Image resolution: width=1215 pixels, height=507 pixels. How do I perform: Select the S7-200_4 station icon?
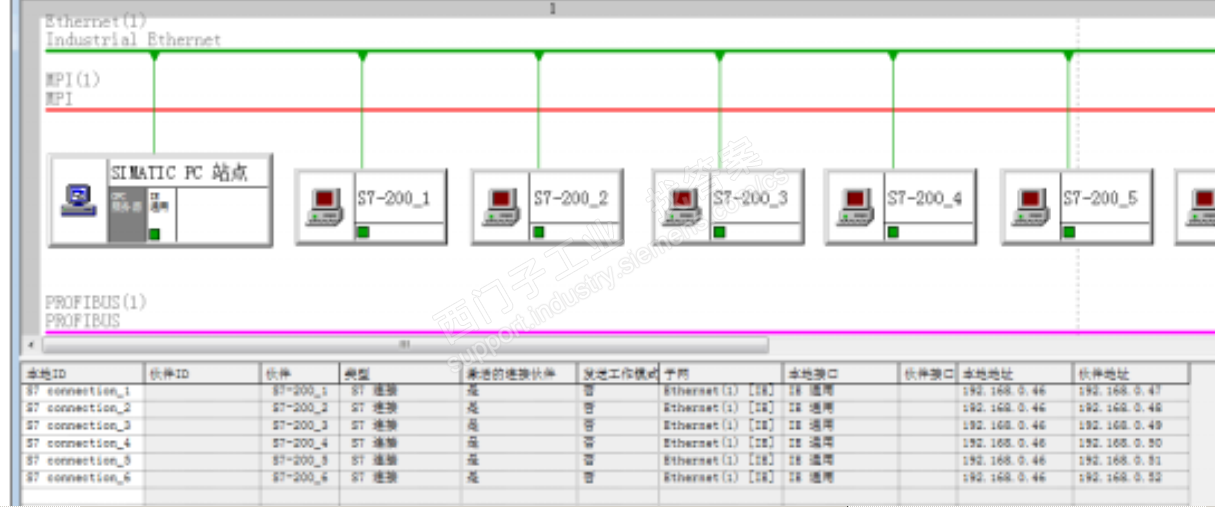point(856,206)
